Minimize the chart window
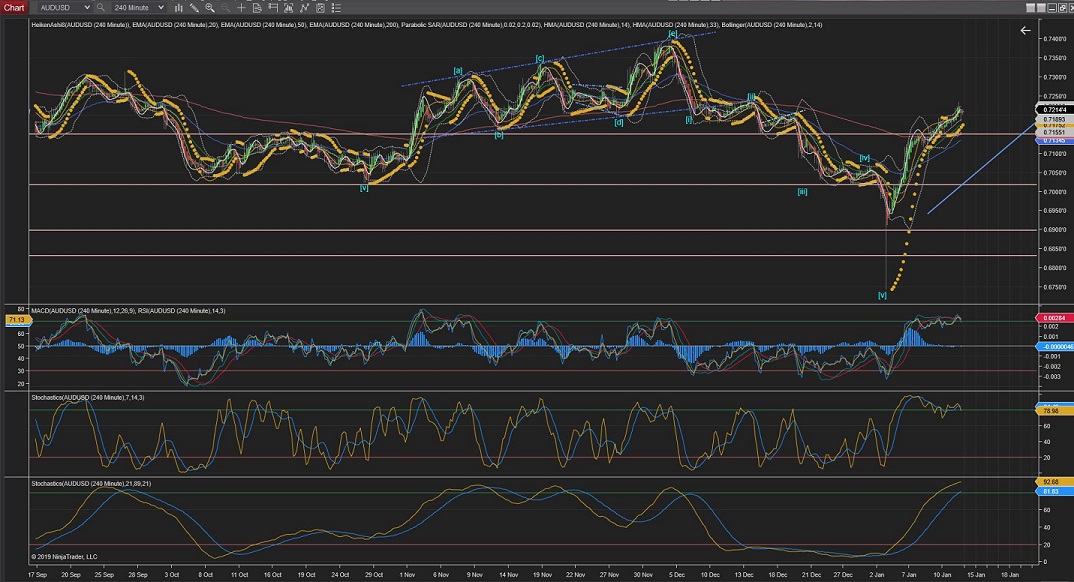This screenshot has height=582, width=1074. [1052, 8]
